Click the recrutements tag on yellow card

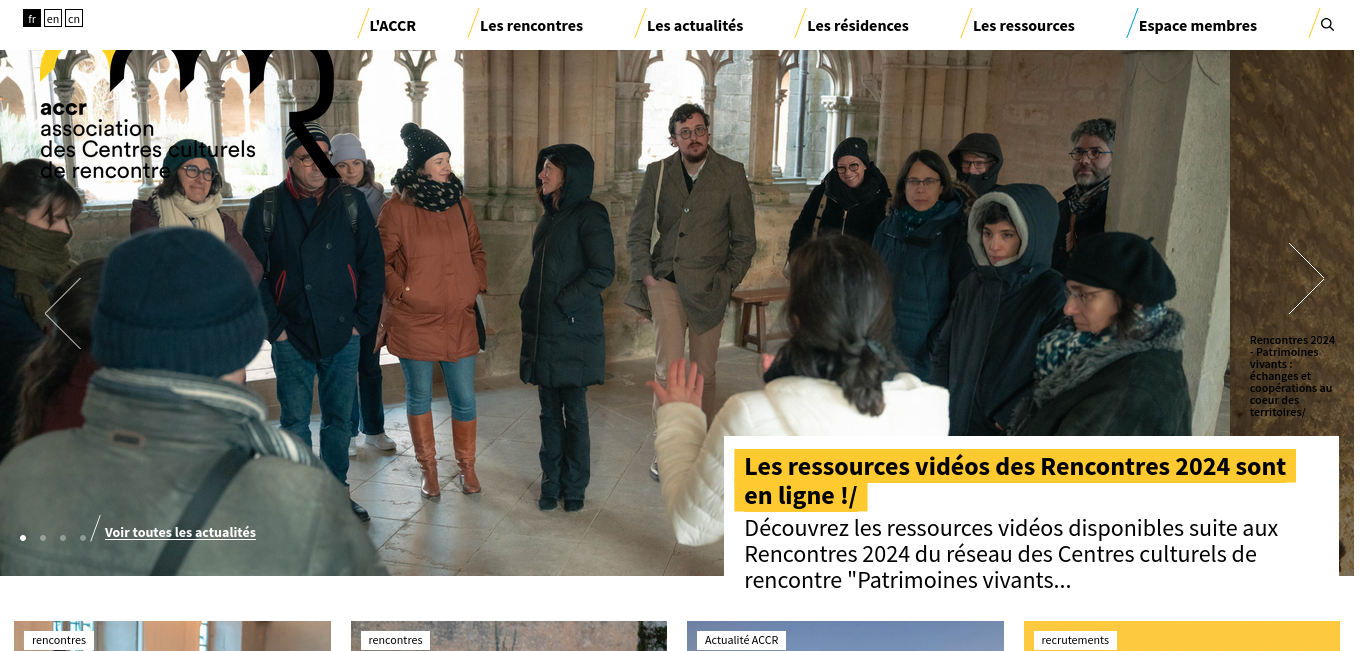click(1075, 640)
